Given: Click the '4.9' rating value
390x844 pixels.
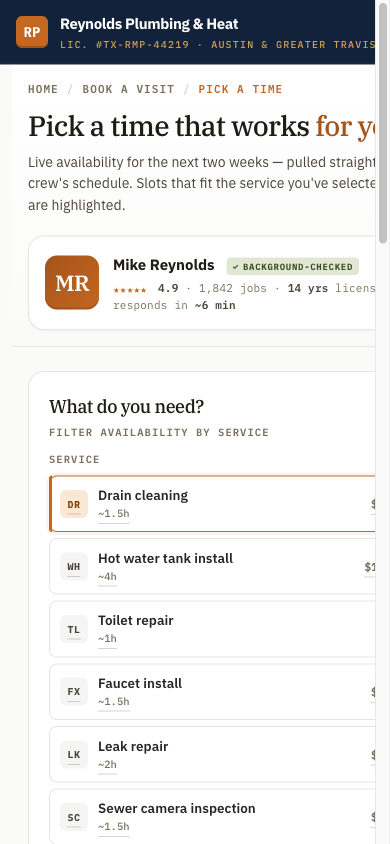Looking at the screenshot, I should pyautogui.click(x=168, y=289).
